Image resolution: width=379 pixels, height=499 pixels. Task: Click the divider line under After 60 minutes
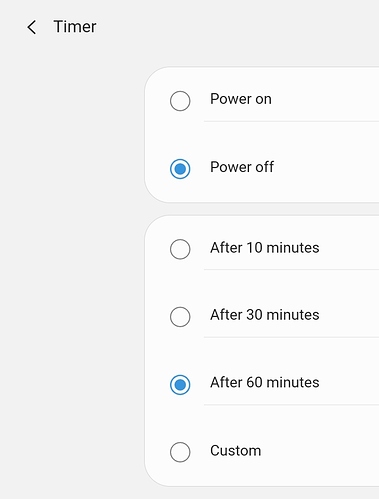291,405
